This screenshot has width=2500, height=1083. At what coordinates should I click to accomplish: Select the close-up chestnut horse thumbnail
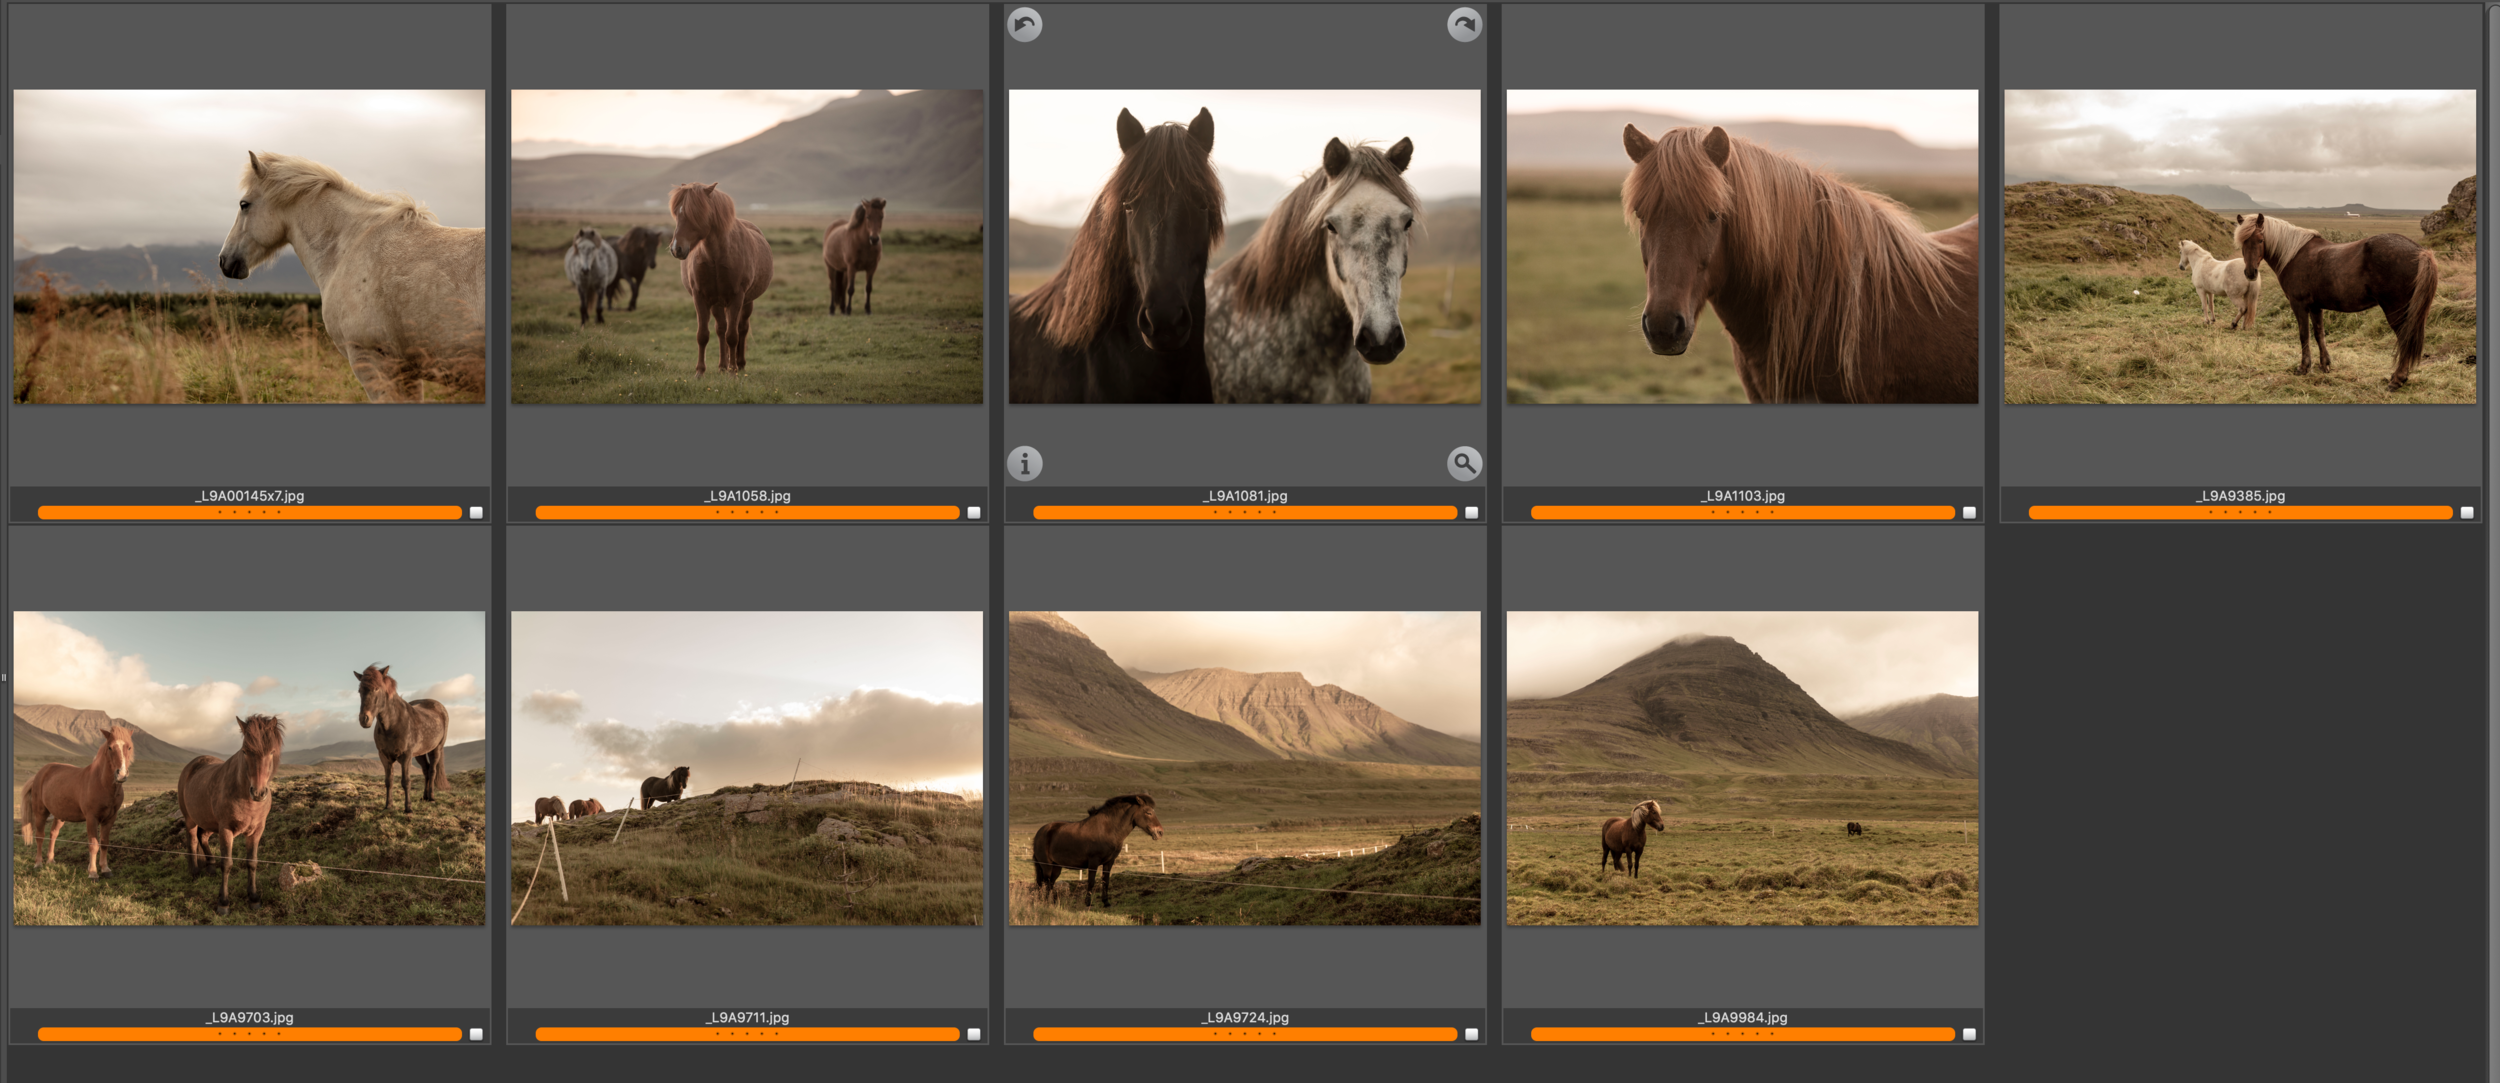point(1742,247)
